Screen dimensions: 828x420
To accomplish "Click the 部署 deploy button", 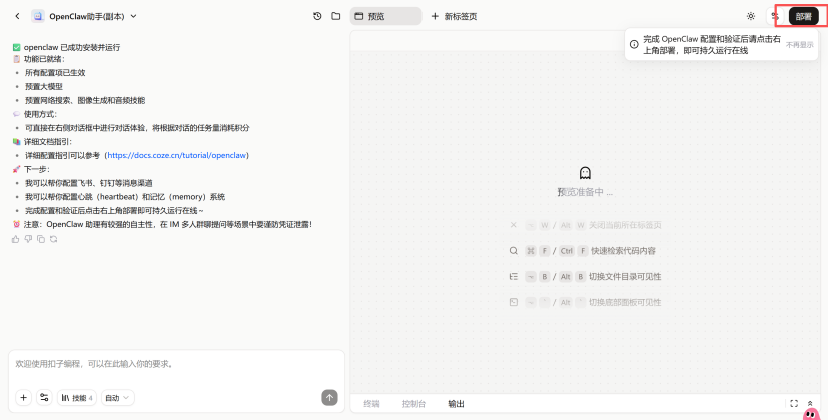I will point(804,16).
